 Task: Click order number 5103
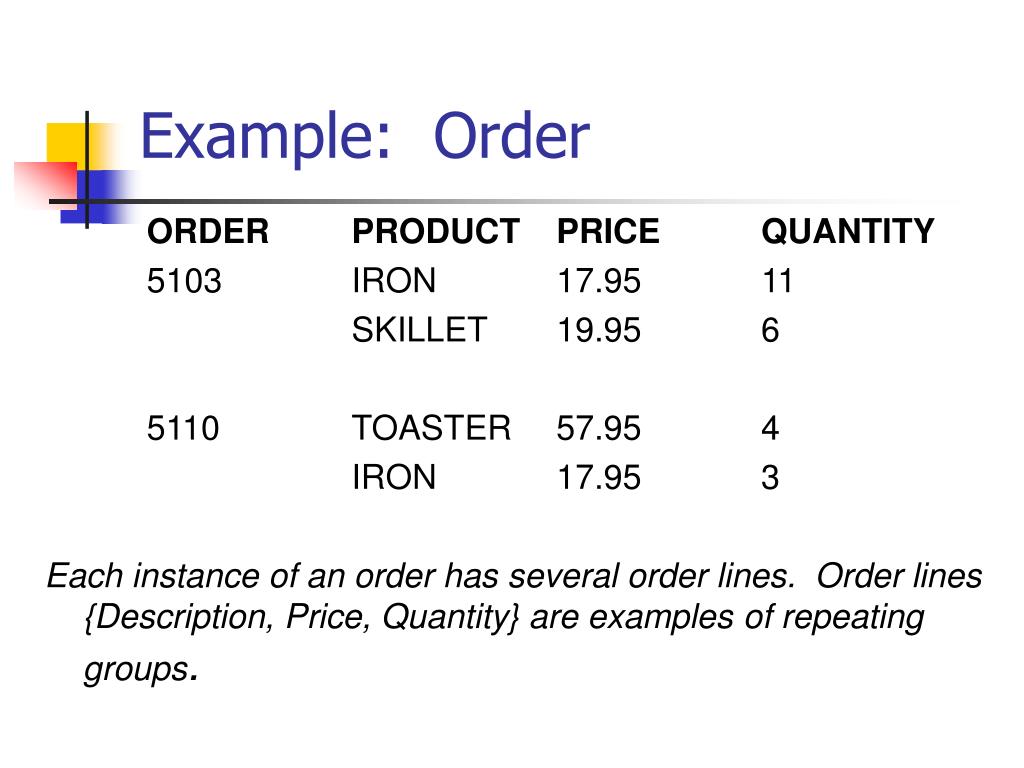coord(184,281)
